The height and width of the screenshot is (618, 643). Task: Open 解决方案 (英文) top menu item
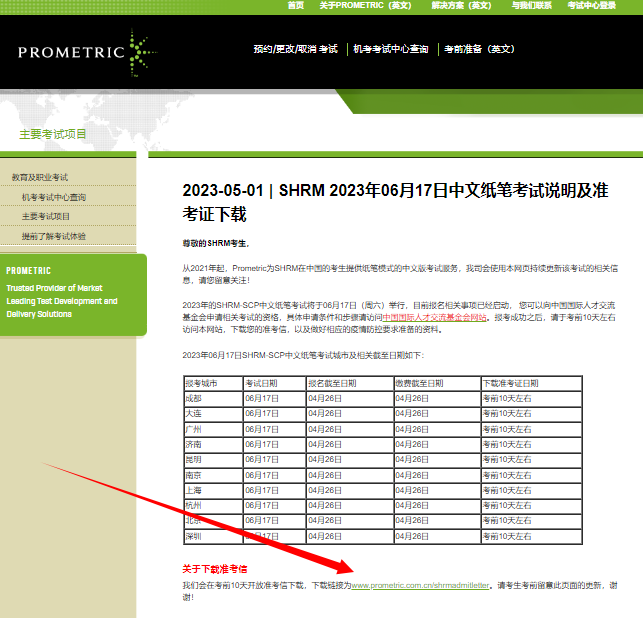coord(461,5)
